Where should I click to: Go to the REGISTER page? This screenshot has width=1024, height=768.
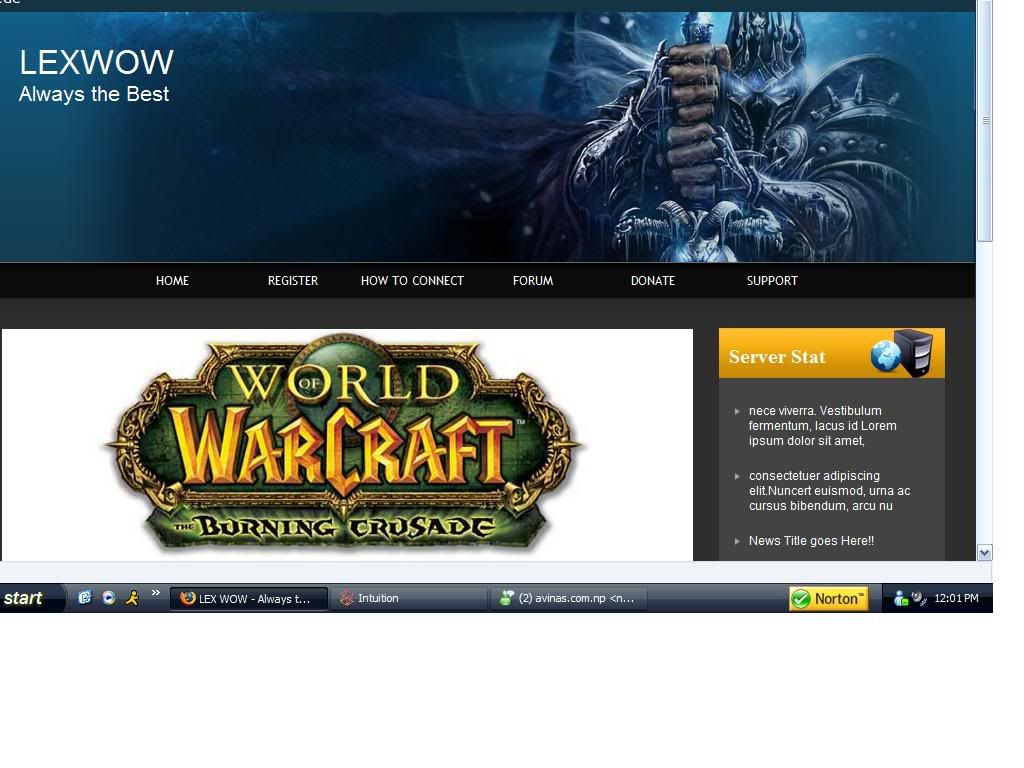(293, 281)
